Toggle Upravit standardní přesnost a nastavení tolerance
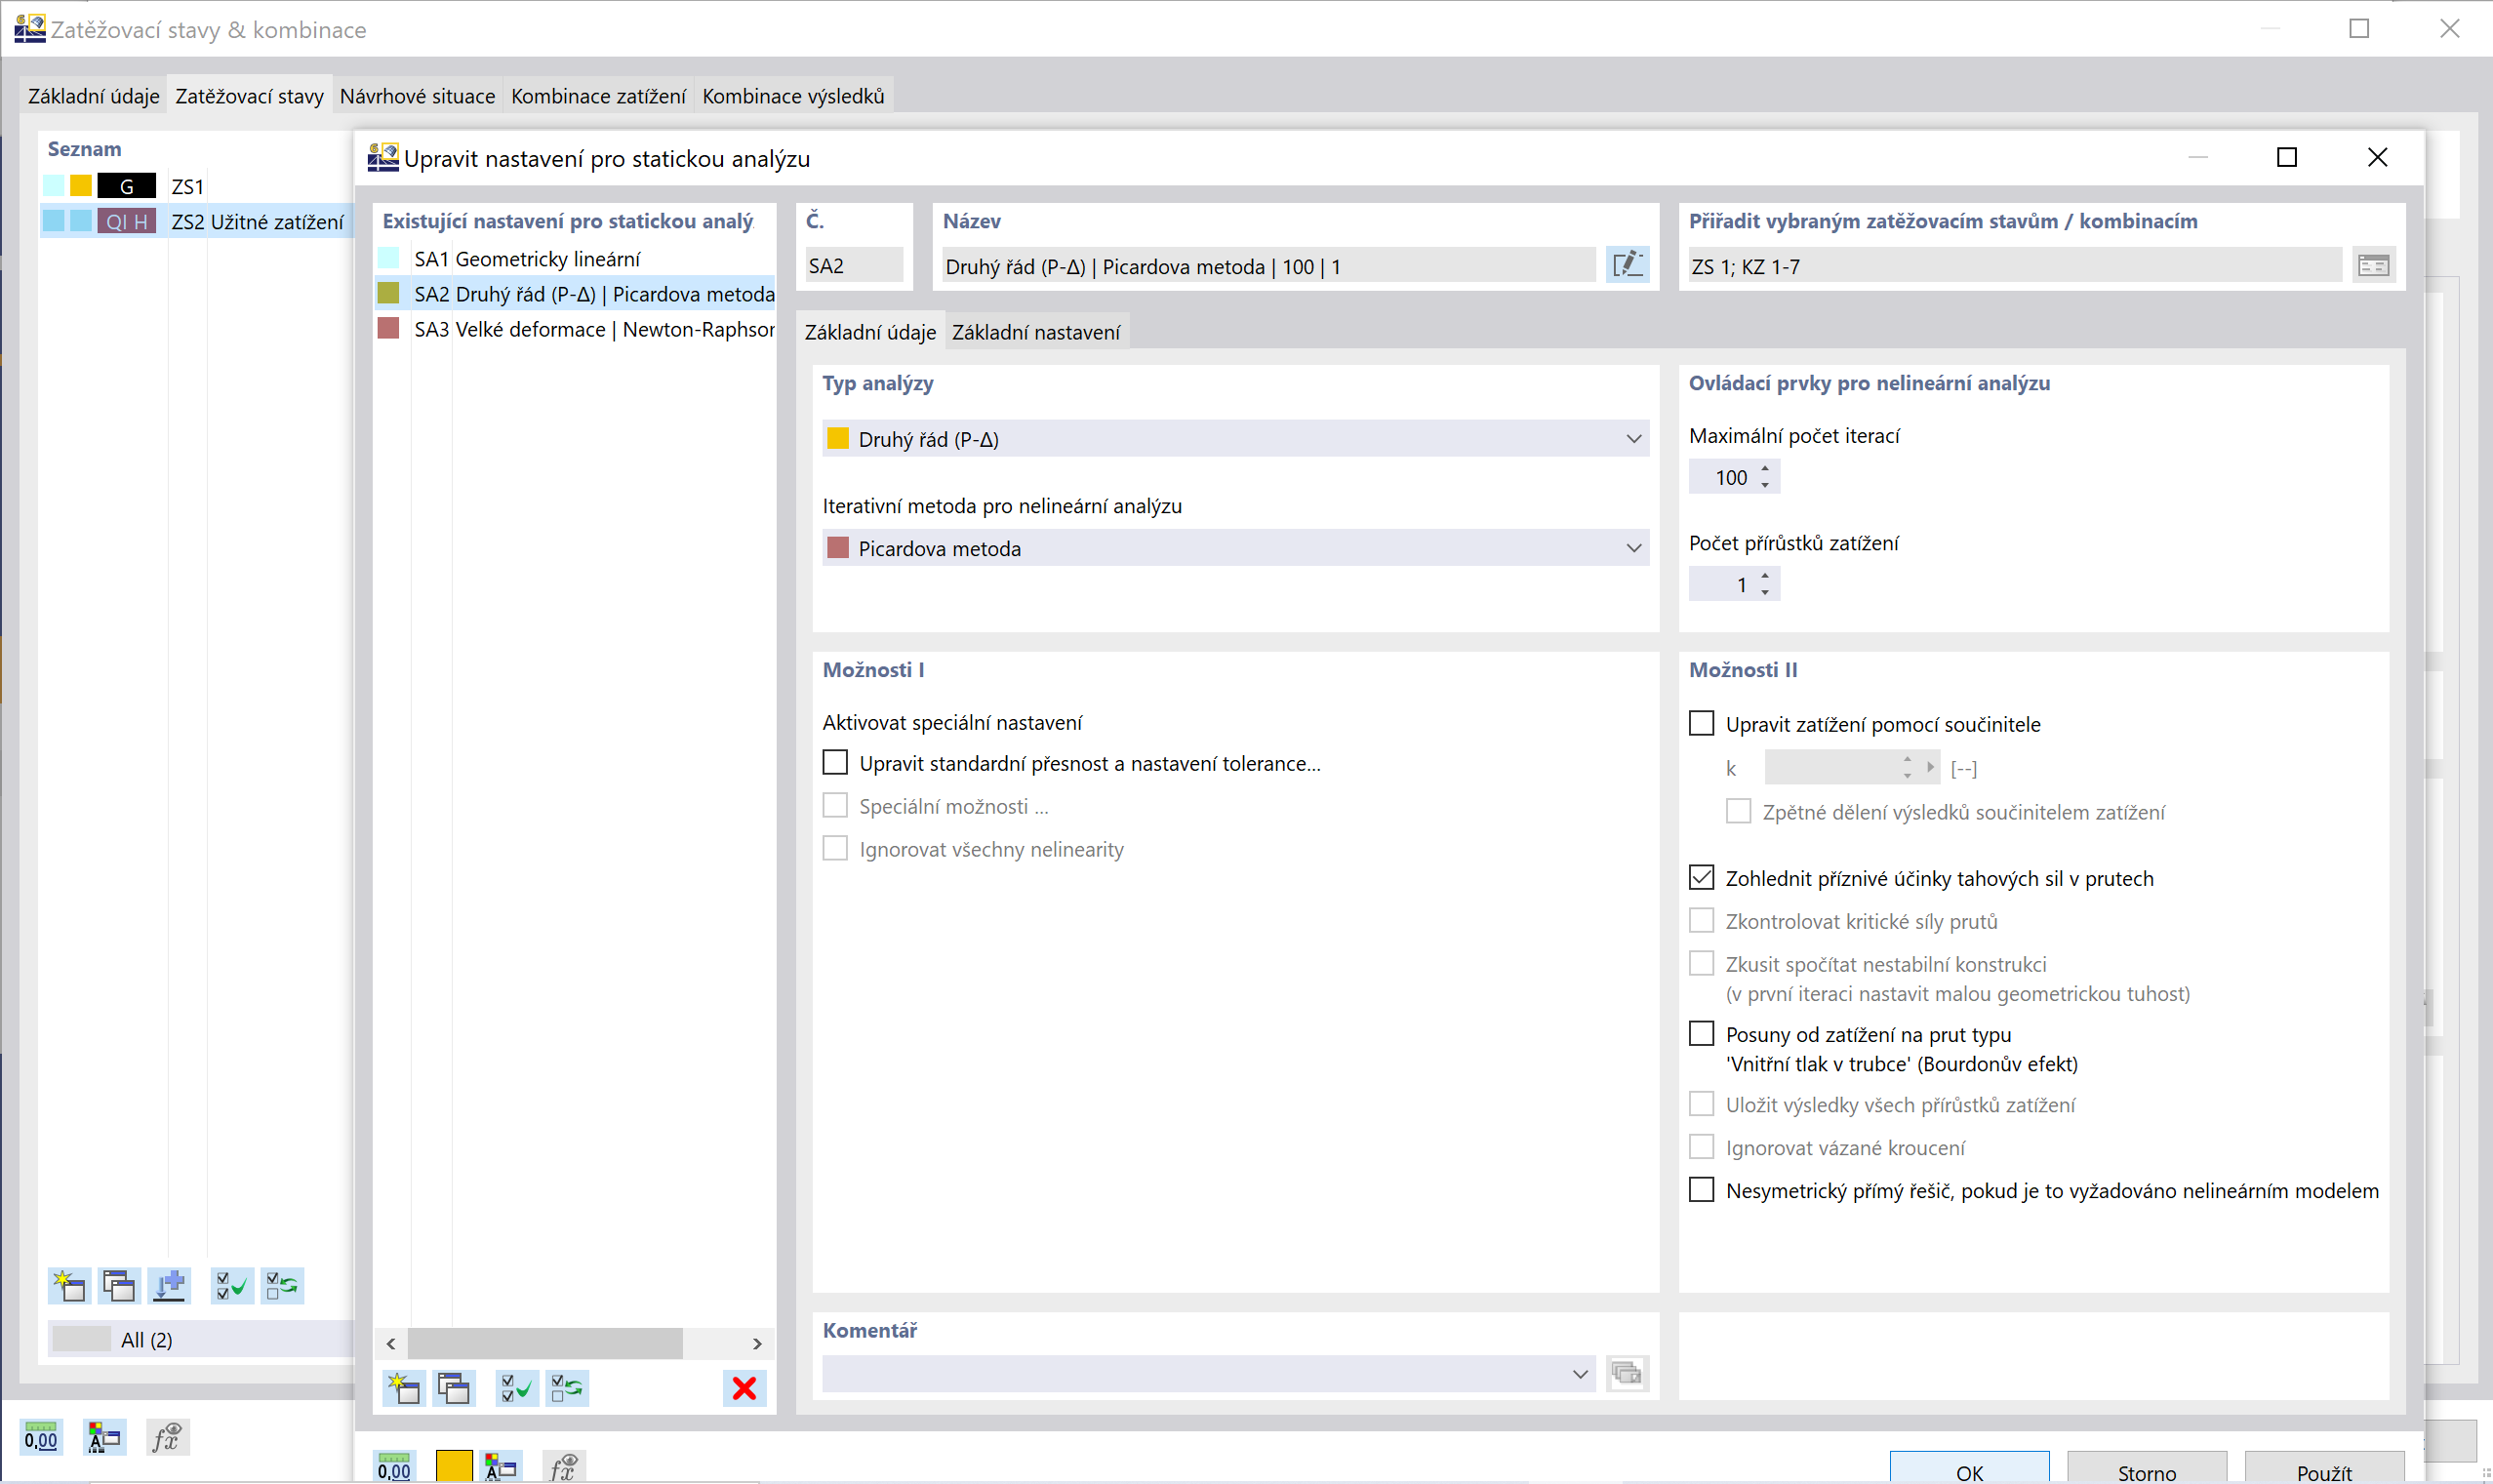Image resolution: width=2493 pixels, height=1484 pixels. [x=835, y=763]
